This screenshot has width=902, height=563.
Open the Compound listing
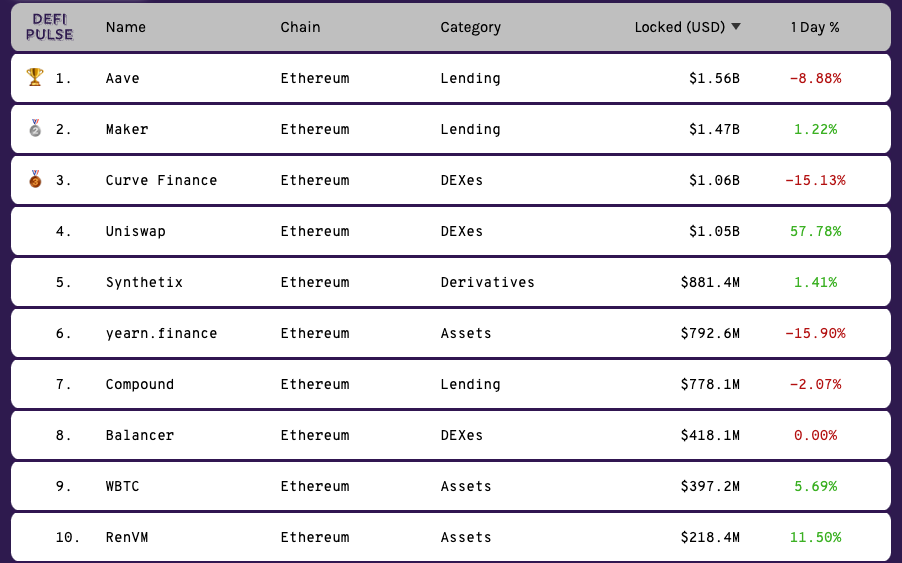click(451, 384)
